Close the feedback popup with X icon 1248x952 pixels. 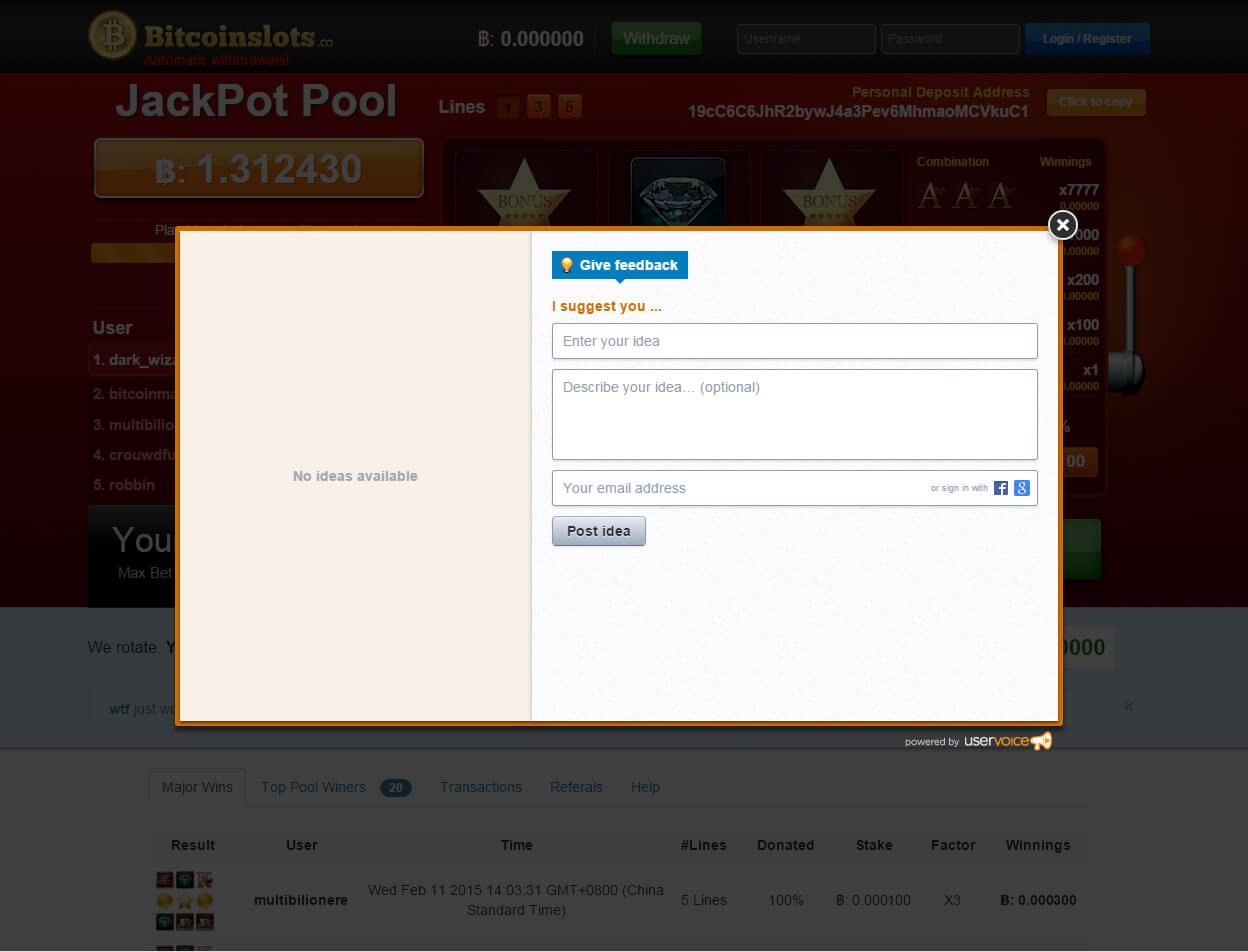pyautogui.click(x=1063, y=225)
